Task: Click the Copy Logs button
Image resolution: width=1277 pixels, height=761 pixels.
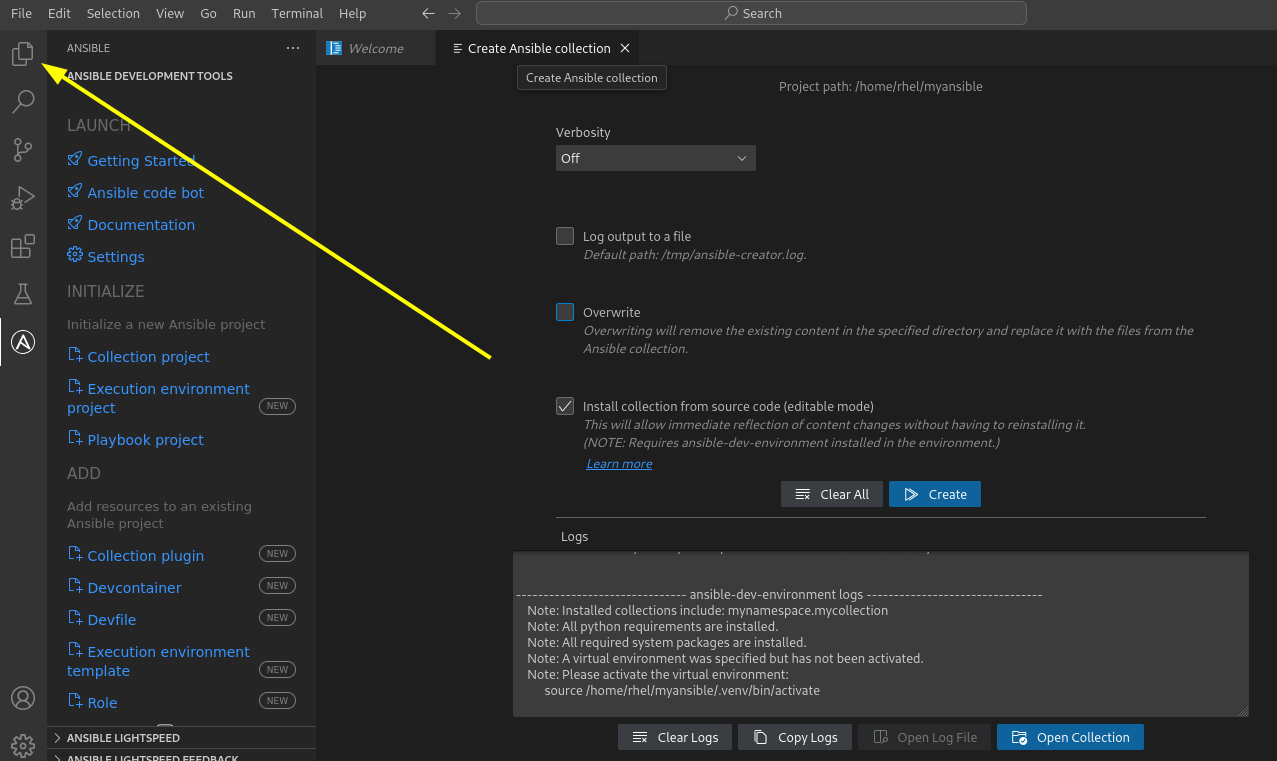Action: tap(795, 737)
